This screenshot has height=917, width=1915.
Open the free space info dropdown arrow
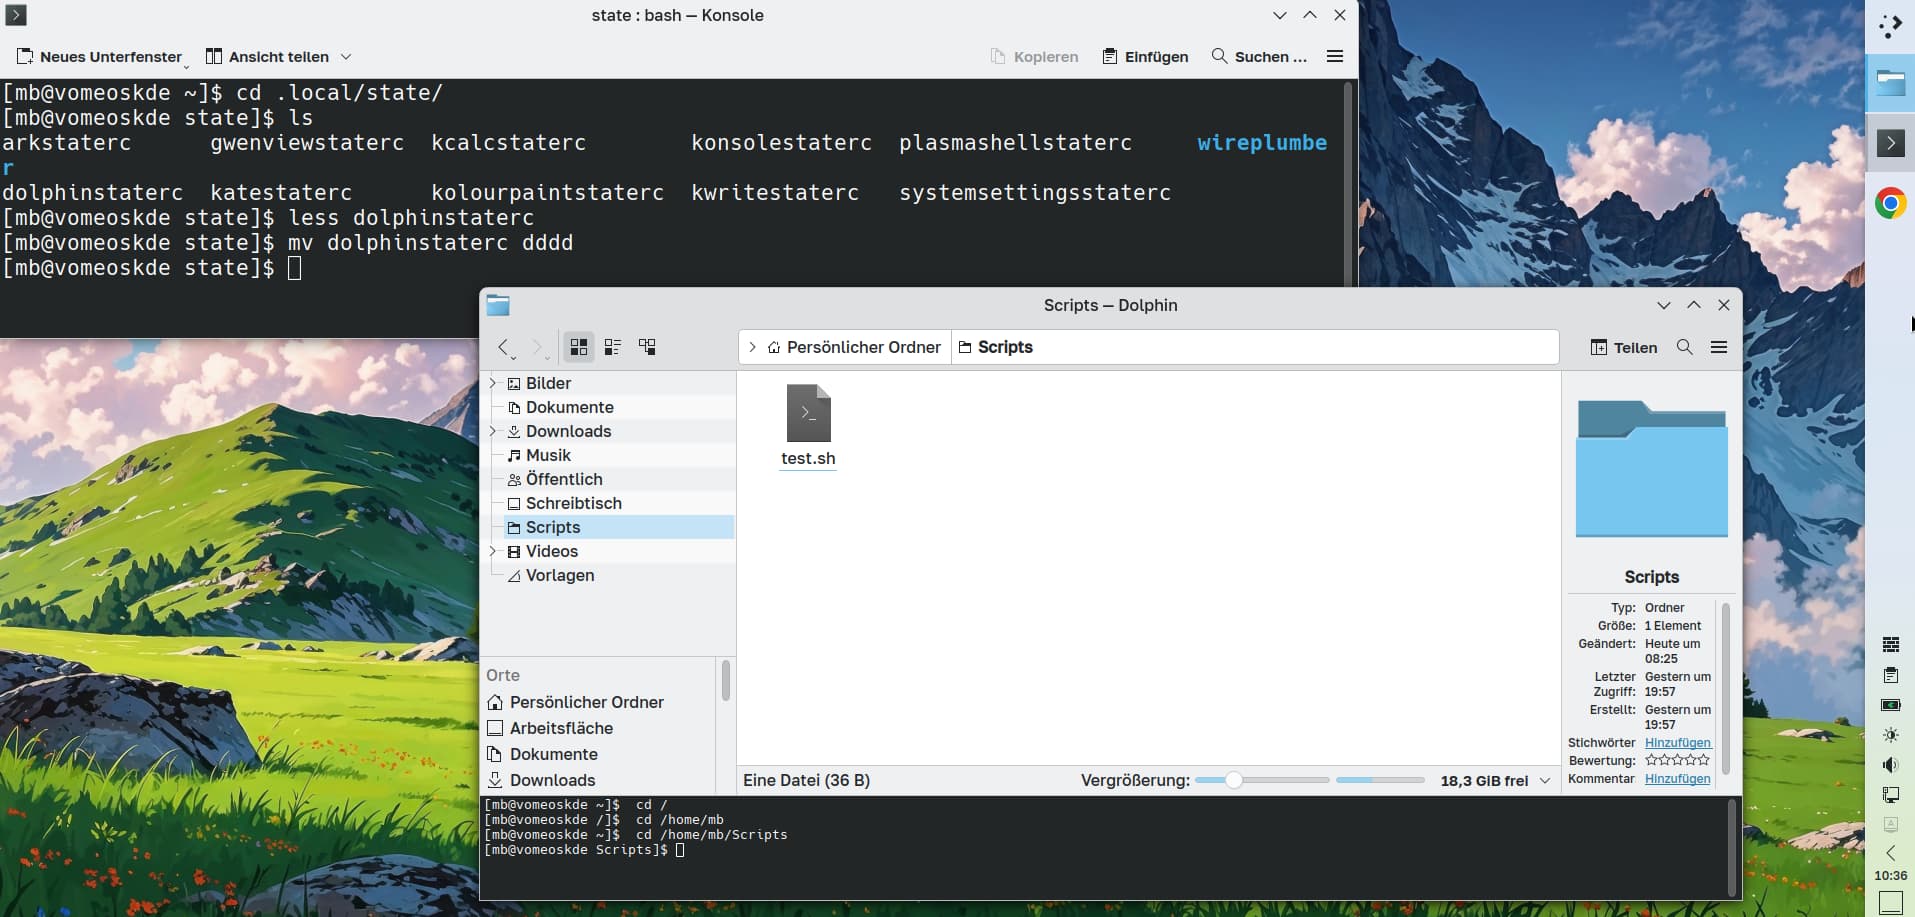1545,781
